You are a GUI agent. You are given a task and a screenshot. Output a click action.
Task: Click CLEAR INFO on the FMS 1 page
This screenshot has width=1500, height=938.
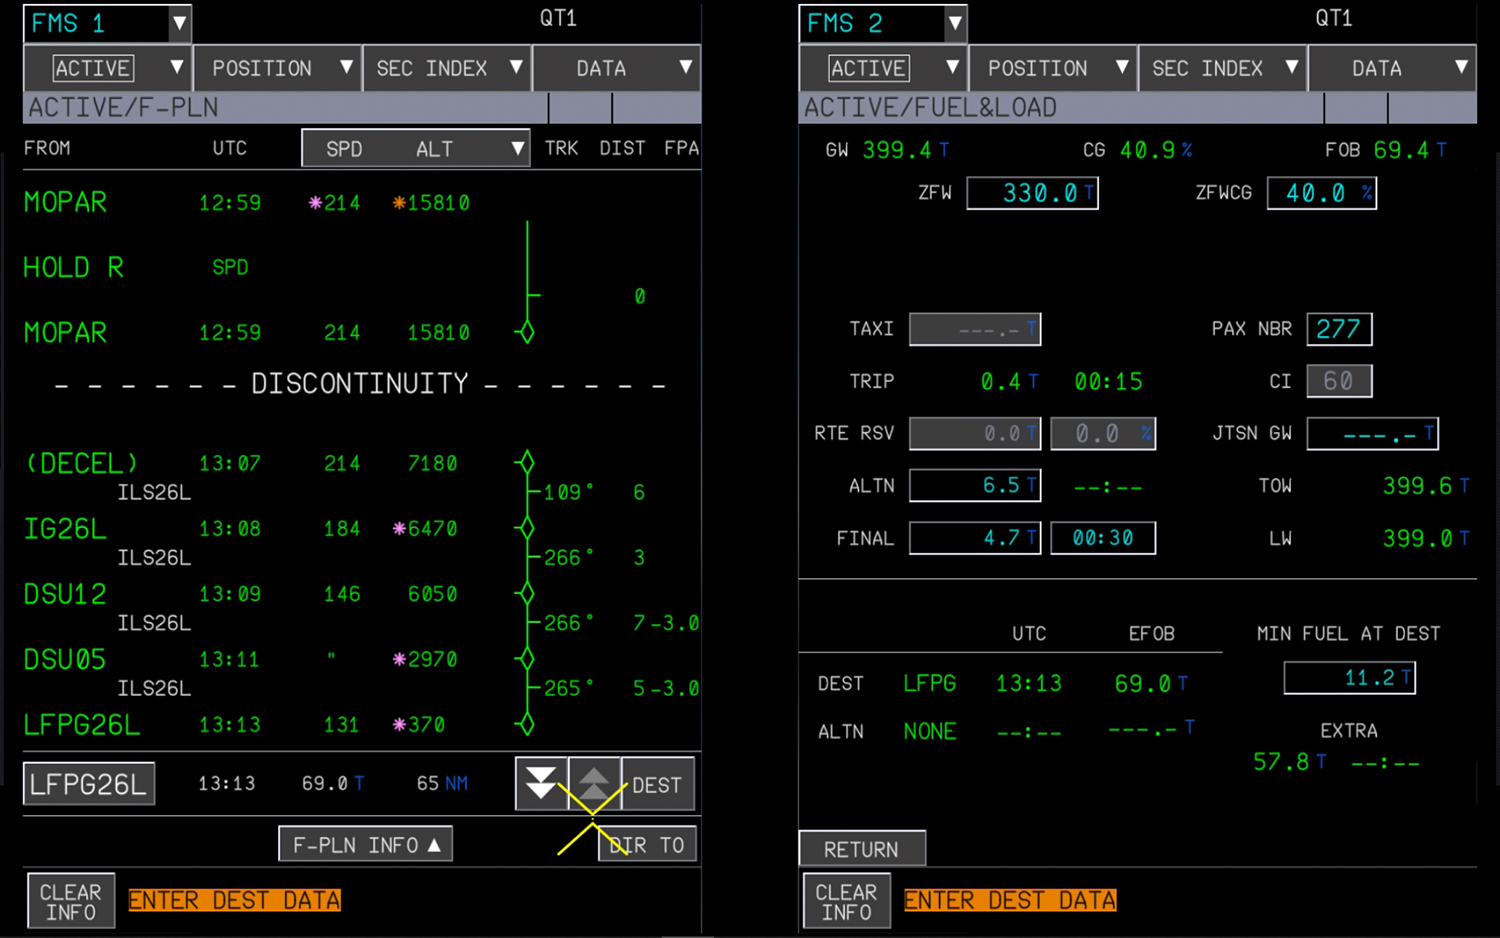[70, 901]
